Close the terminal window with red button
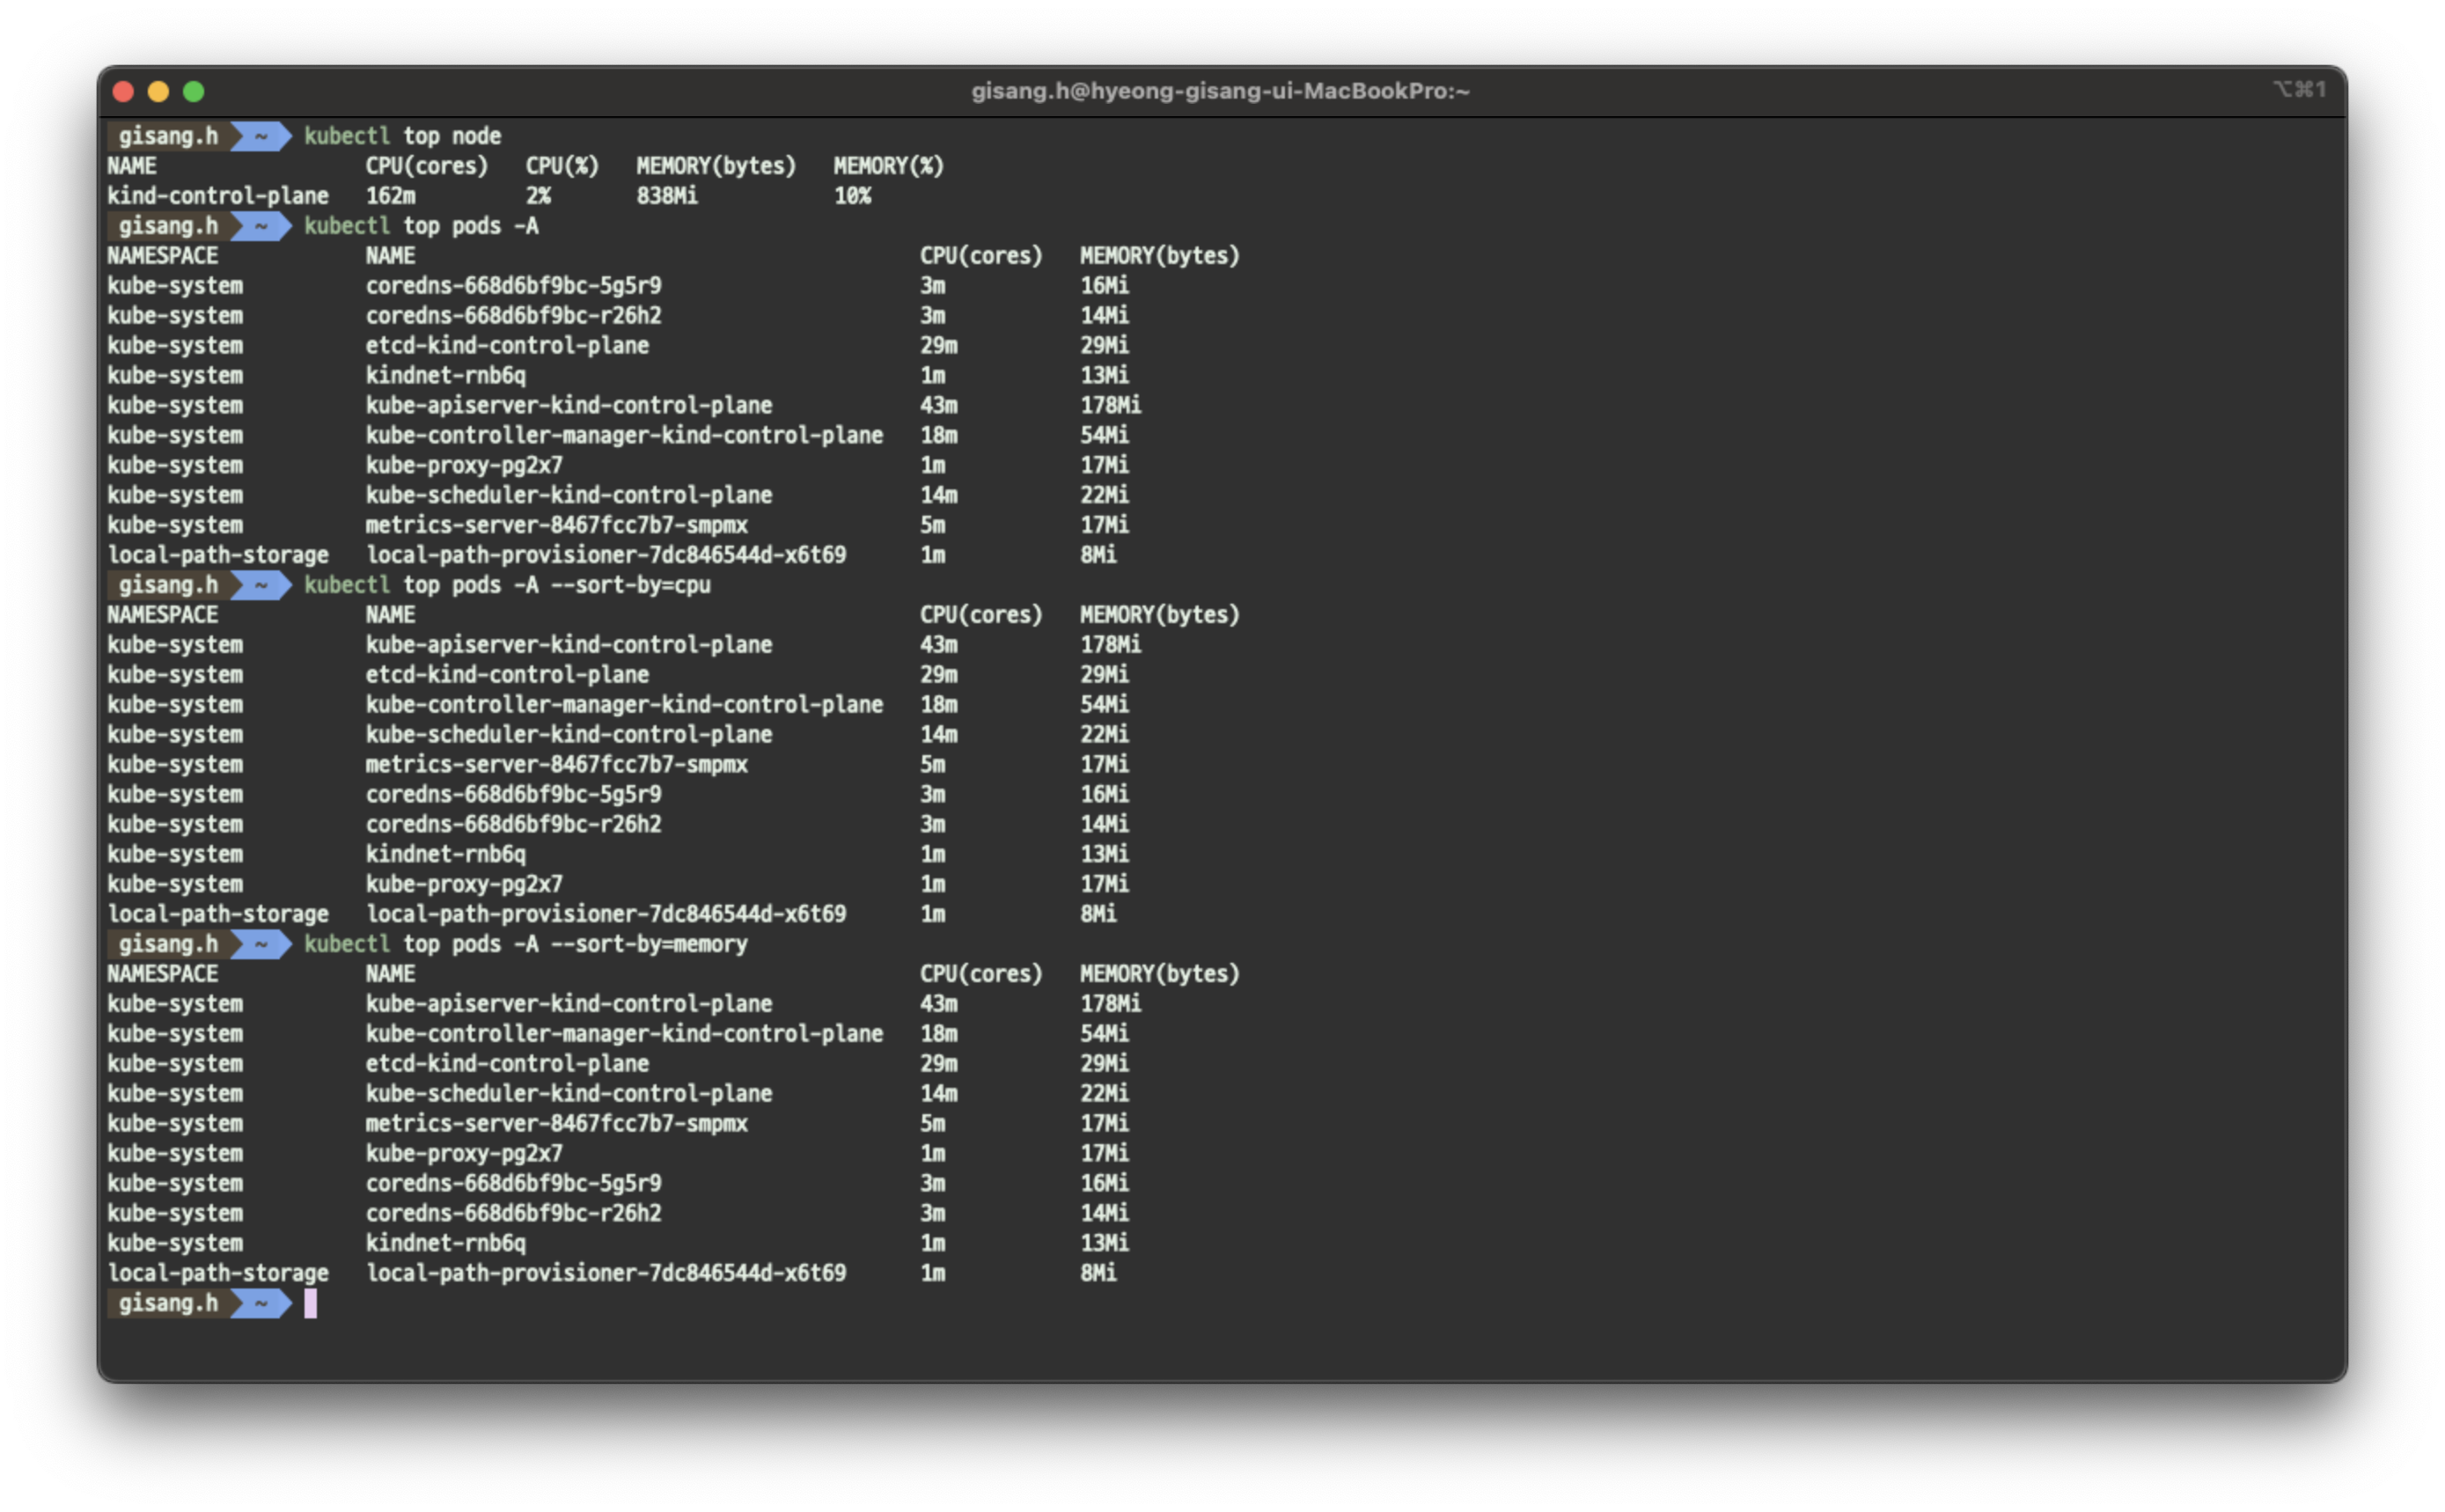 (x=123, y=92)
